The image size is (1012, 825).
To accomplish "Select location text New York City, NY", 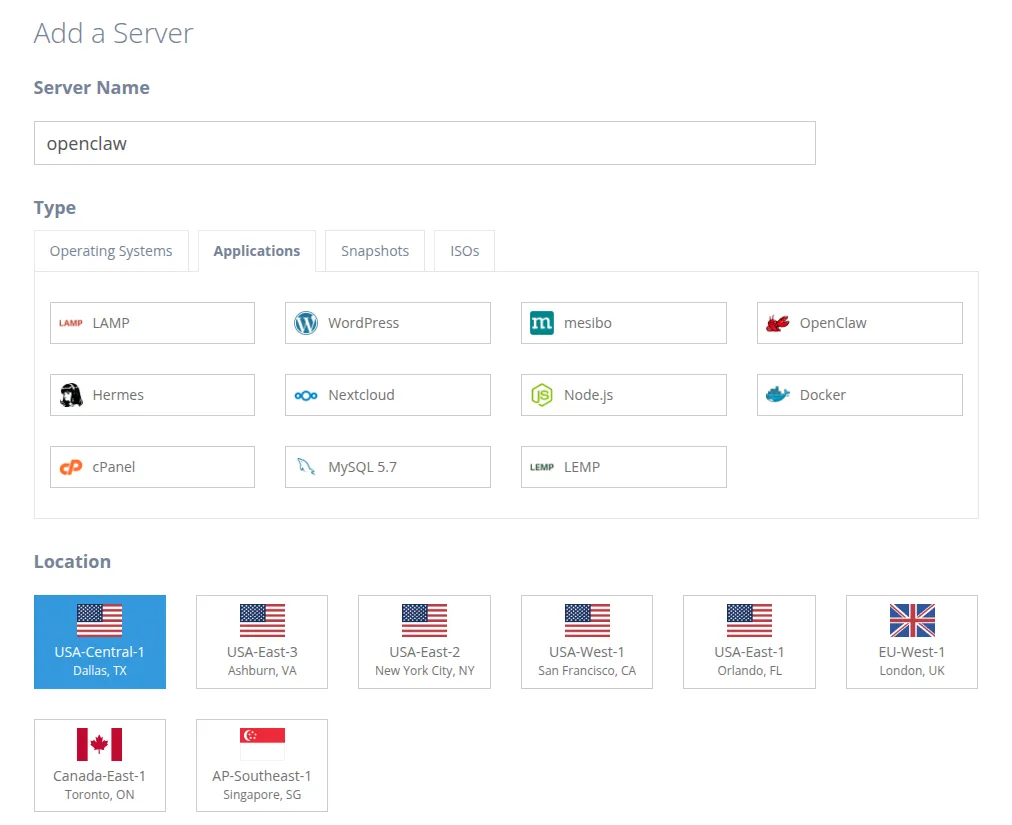I will [425, 671].
